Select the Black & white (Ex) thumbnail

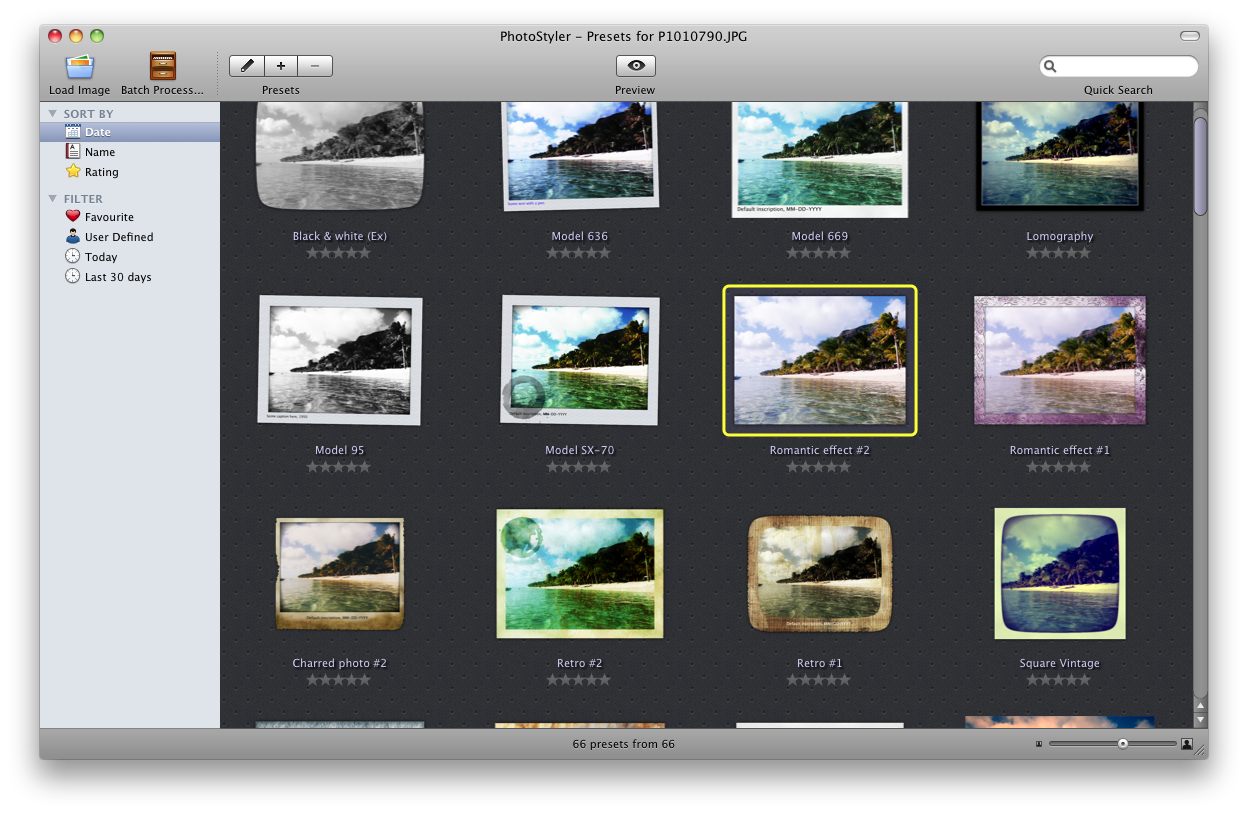(x=340, y=155)
